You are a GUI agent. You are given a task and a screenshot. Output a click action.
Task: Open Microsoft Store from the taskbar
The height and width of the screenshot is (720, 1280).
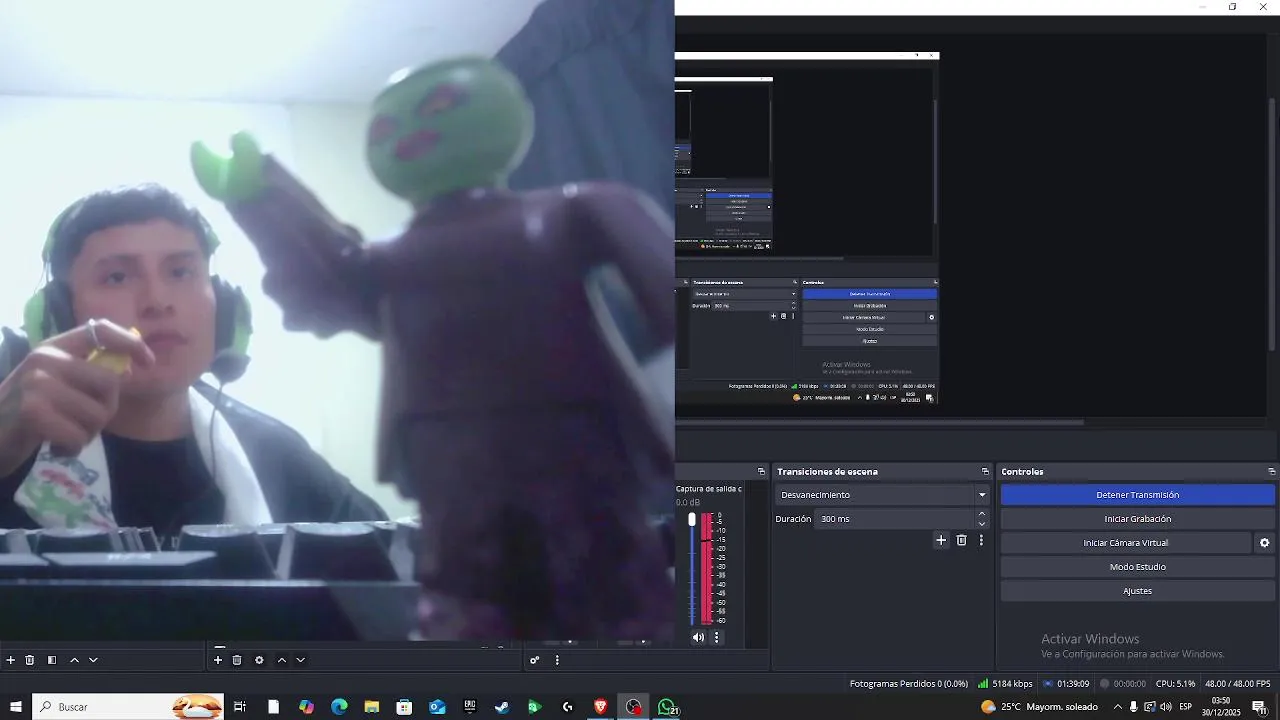404,707
